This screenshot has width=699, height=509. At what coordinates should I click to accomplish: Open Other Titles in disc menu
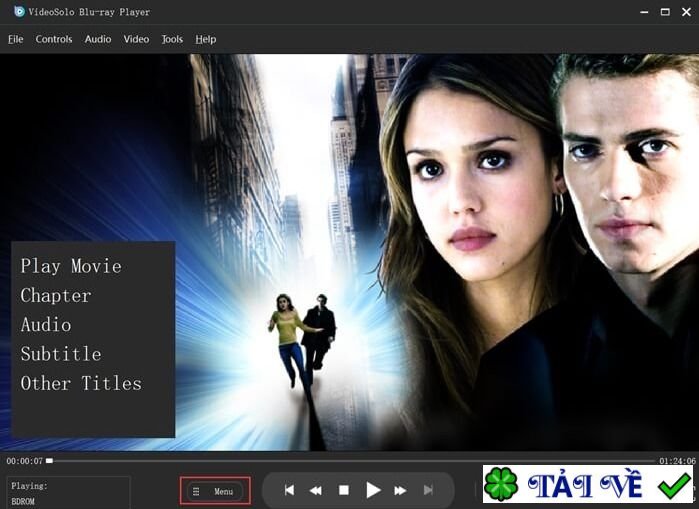(81, 383)
